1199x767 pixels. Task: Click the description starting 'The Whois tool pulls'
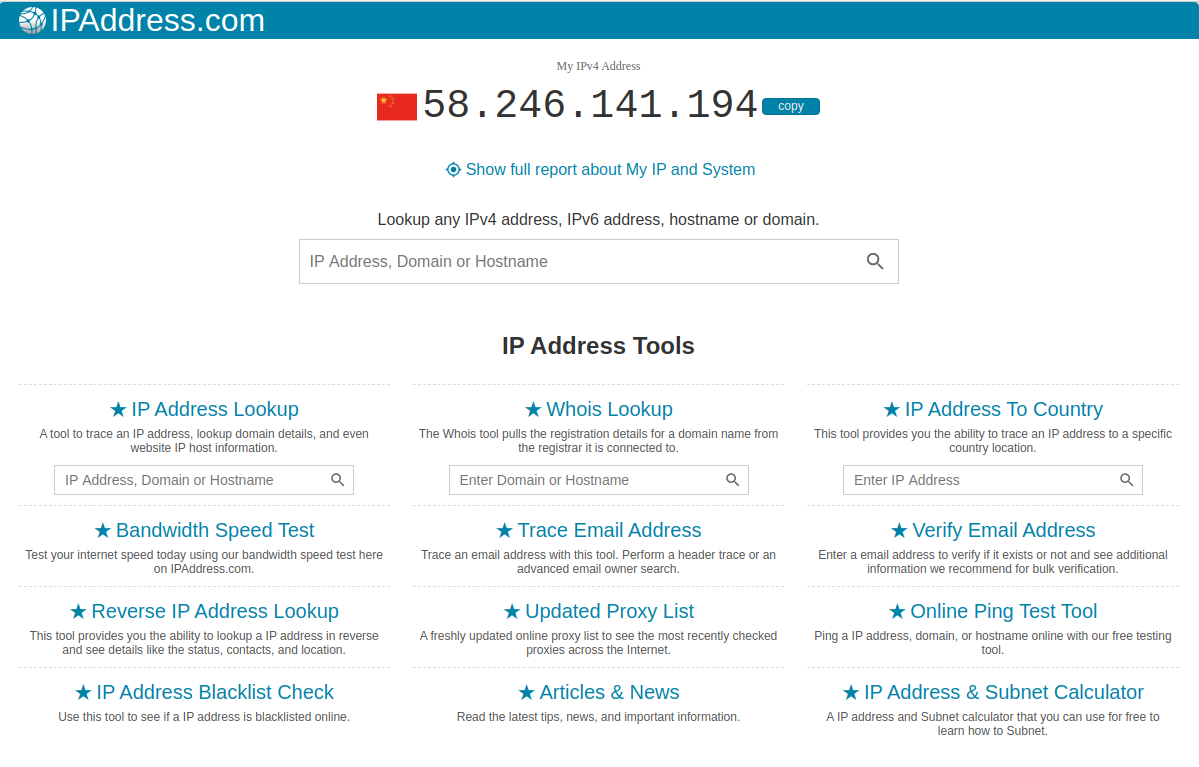[599, 441]
